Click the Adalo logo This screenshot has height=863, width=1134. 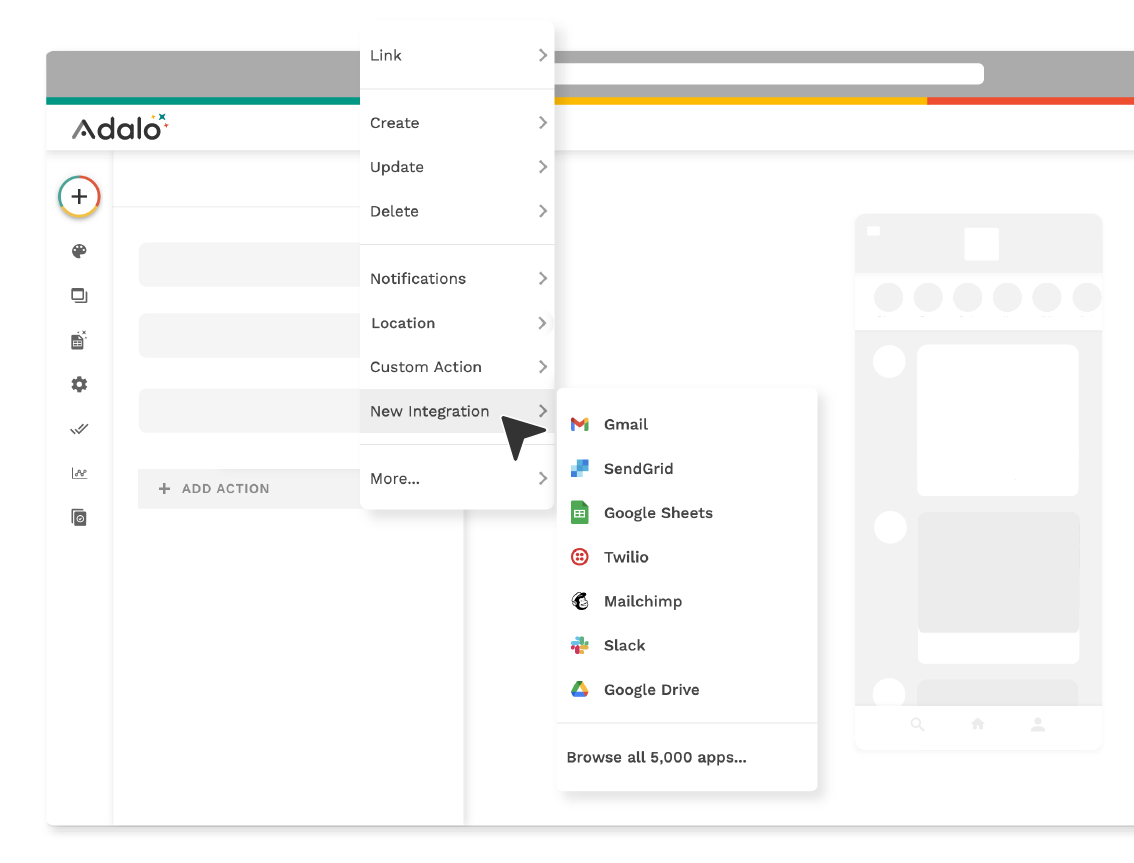click(119, 127)
